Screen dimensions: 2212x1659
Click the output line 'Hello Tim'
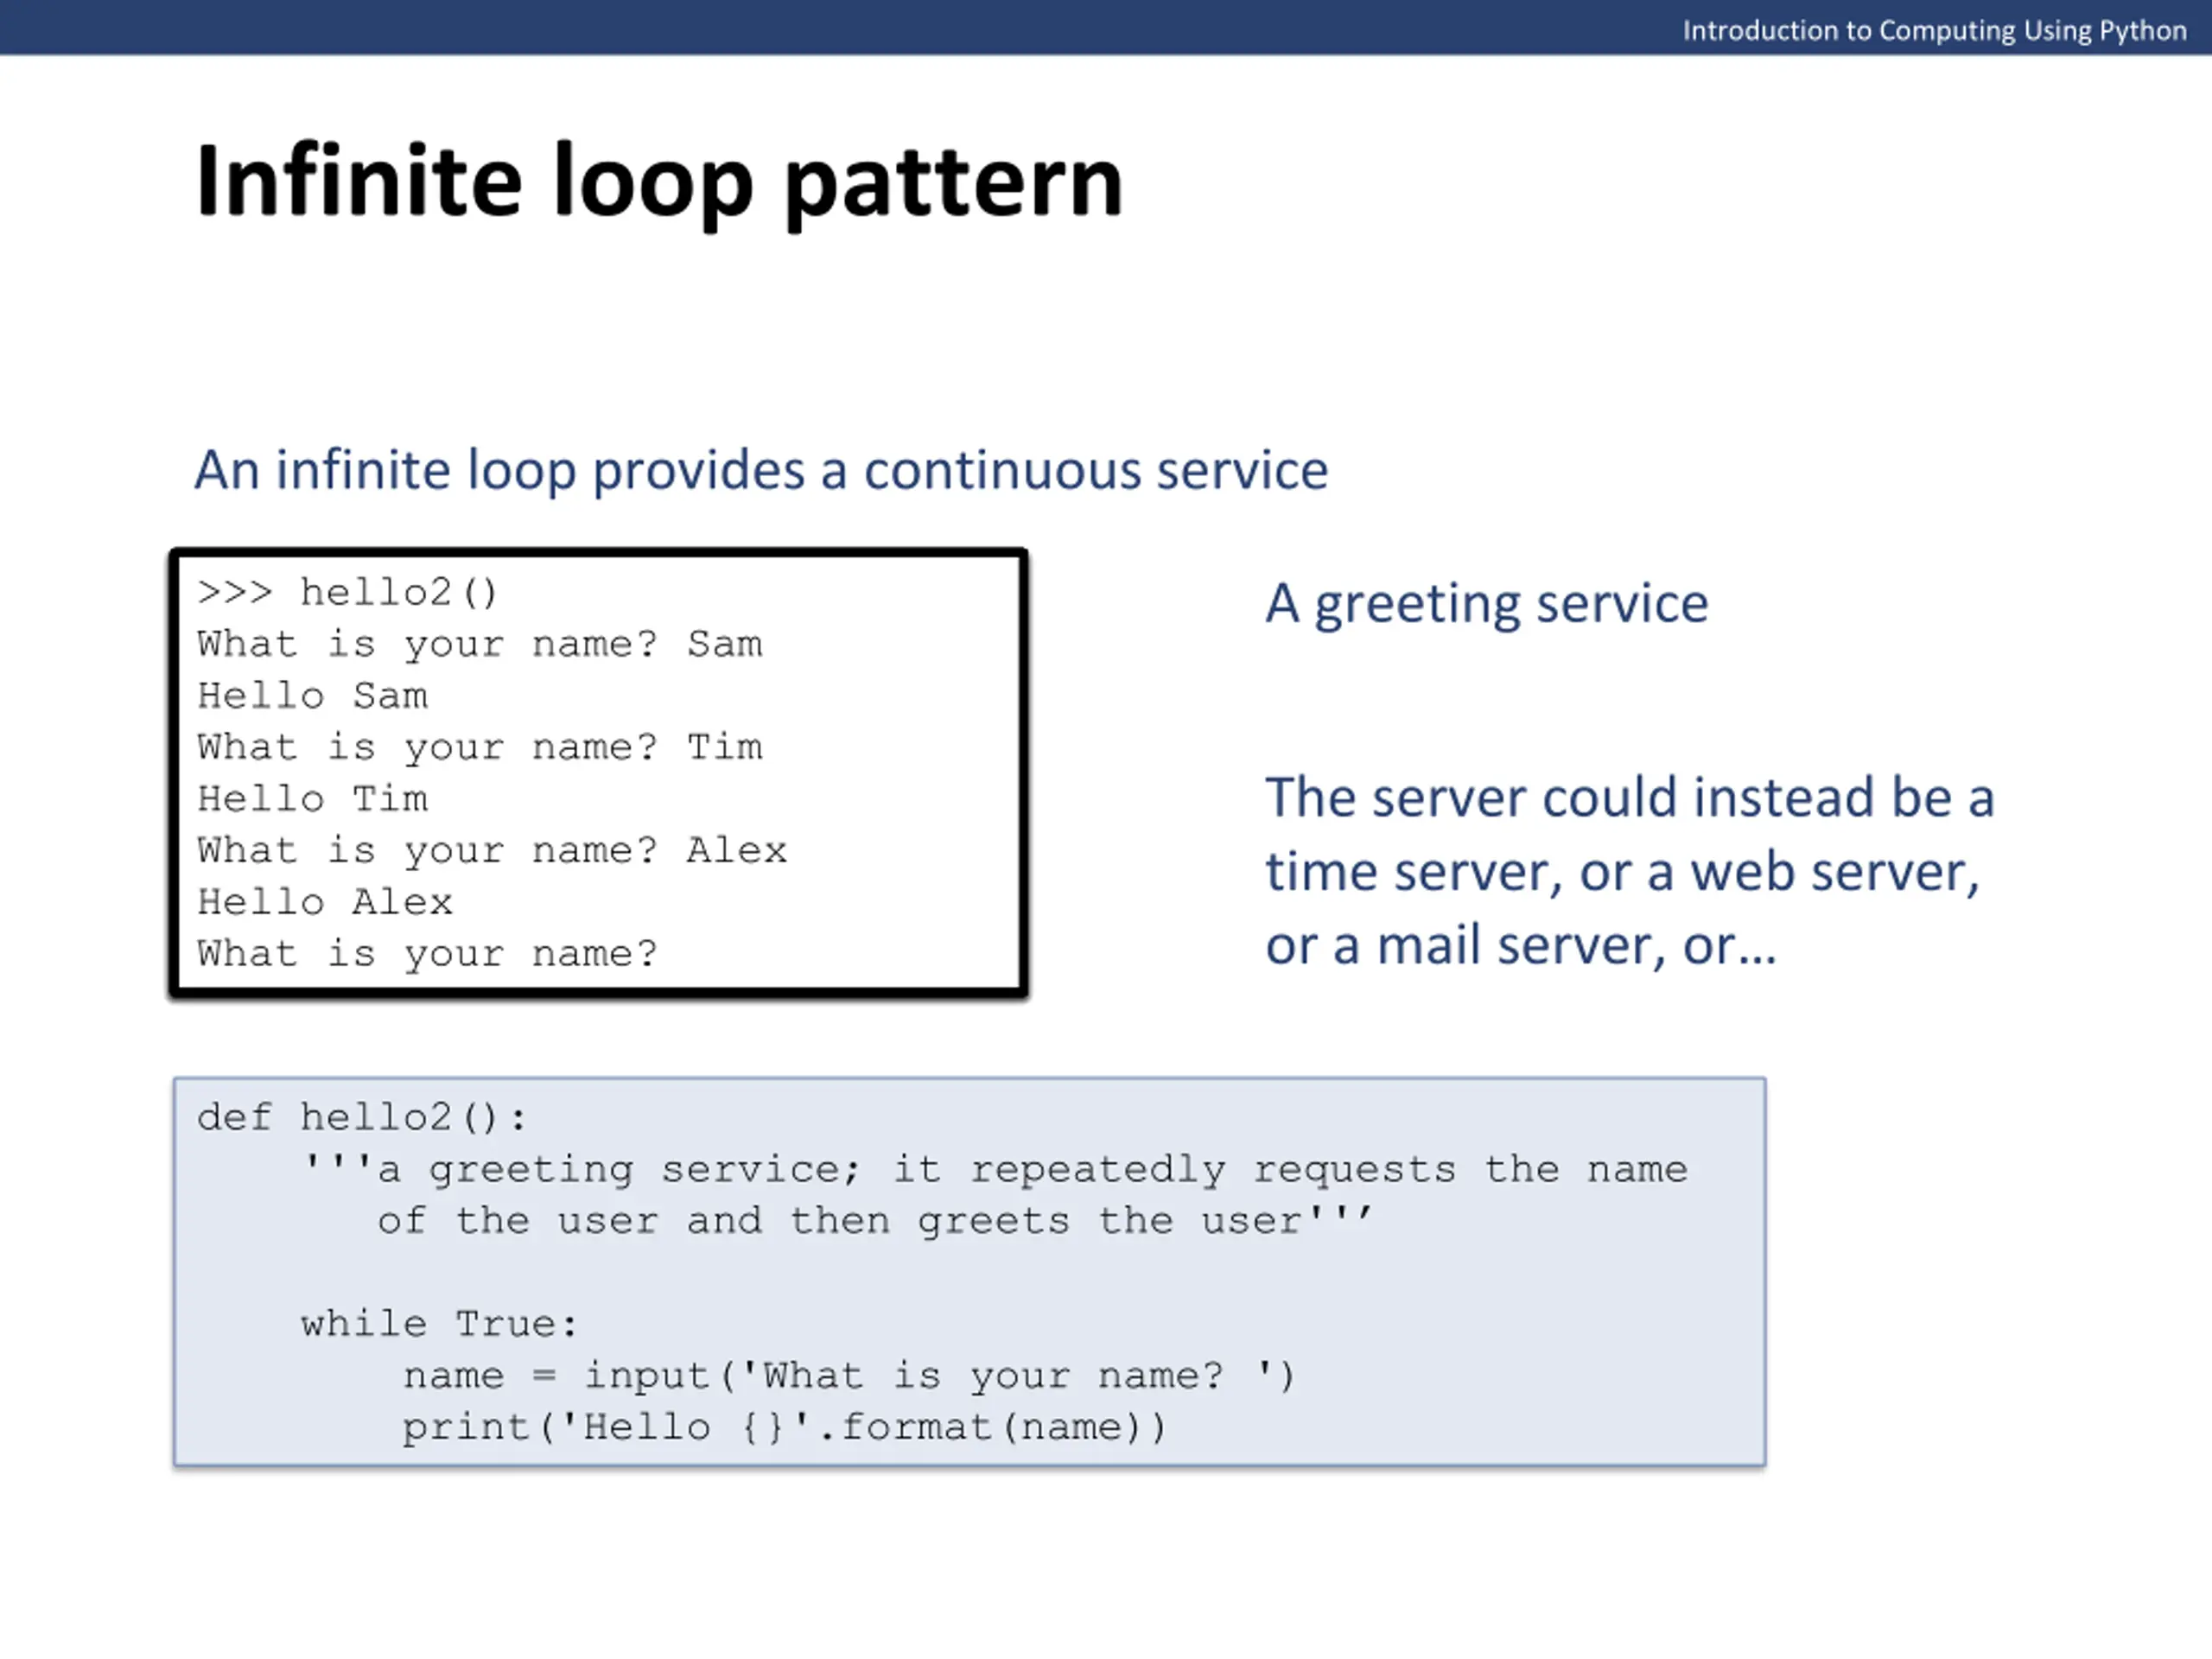click(312, 799)
